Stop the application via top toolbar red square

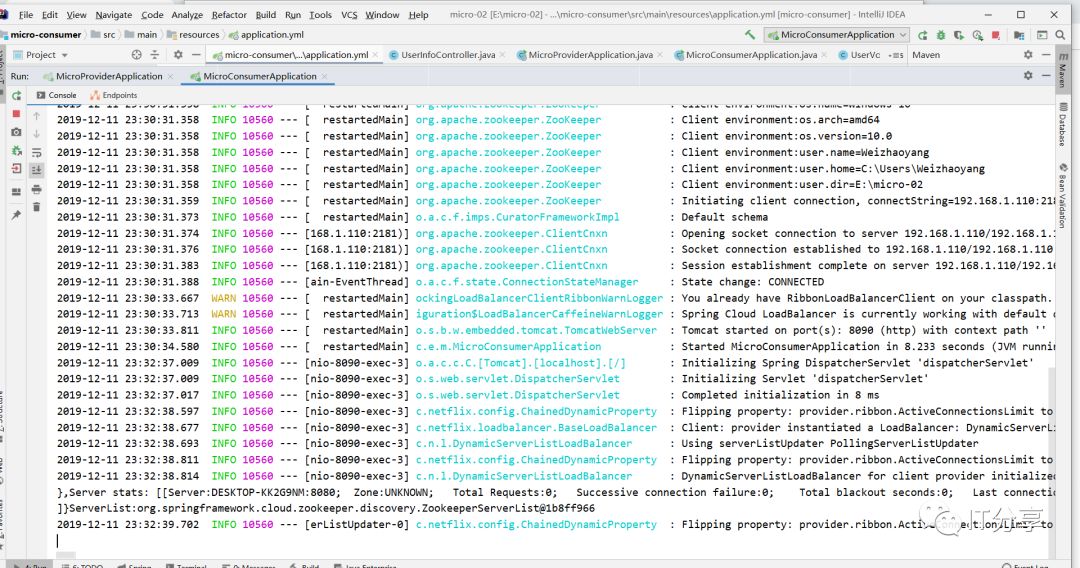click(996, 34)
